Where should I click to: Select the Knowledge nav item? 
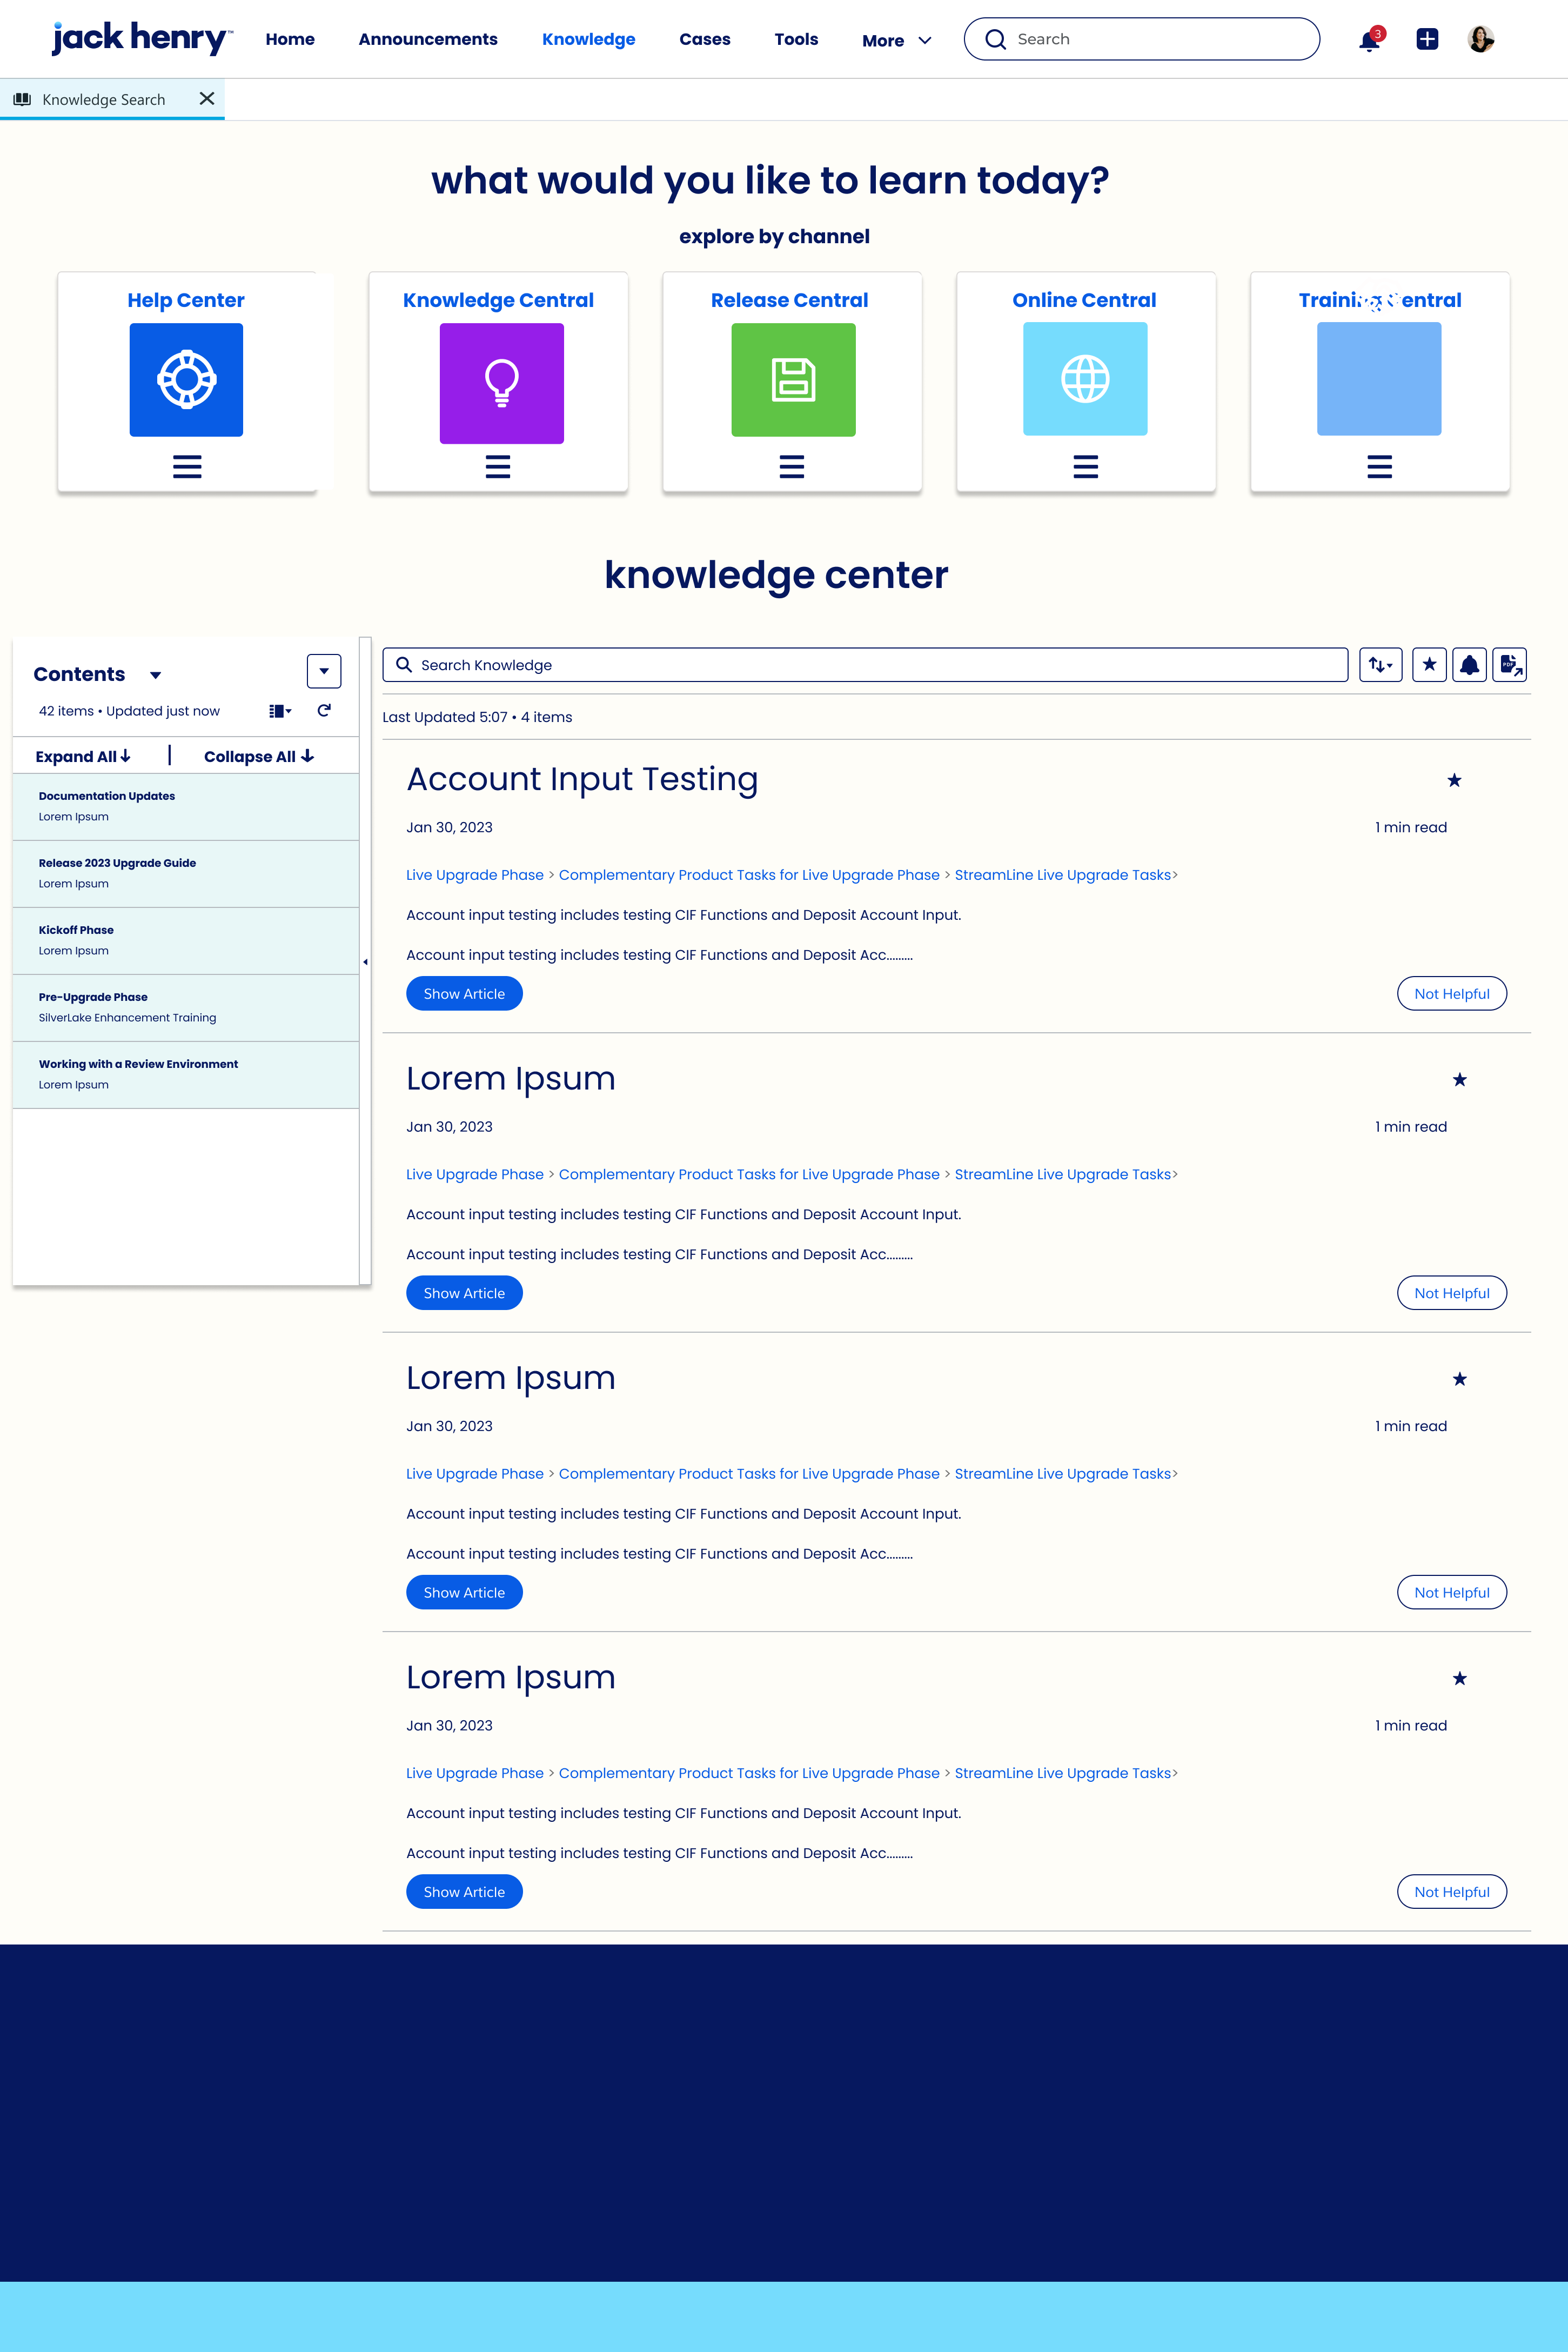tap(589, 39)
